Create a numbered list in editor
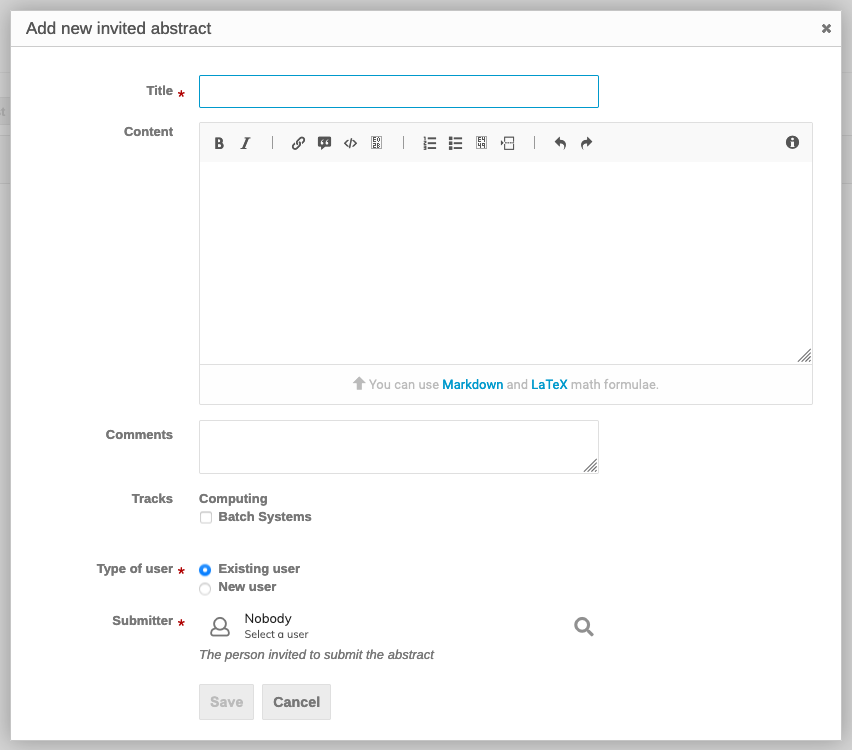The width and height of the screenshot is (852, 750). click(x=429, y=143)
